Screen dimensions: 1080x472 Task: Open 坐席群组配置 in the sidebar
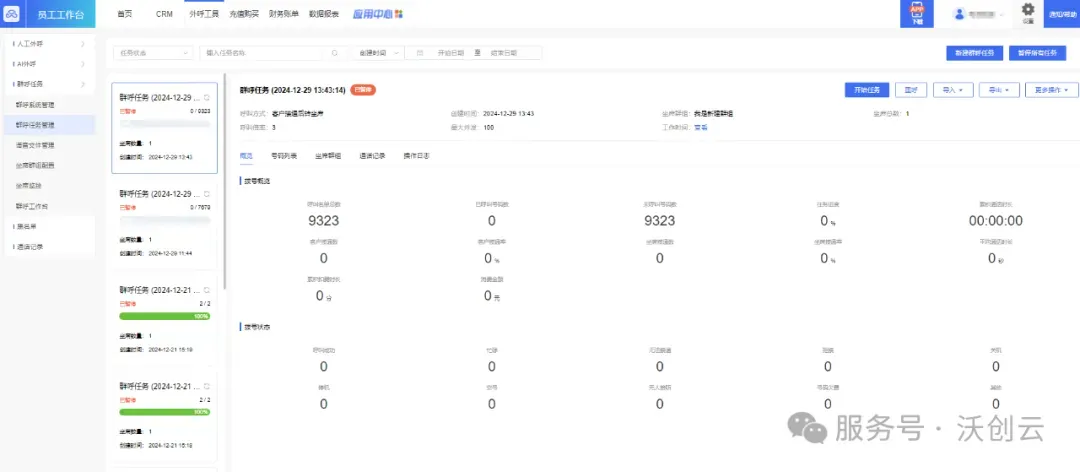(35, 165)
